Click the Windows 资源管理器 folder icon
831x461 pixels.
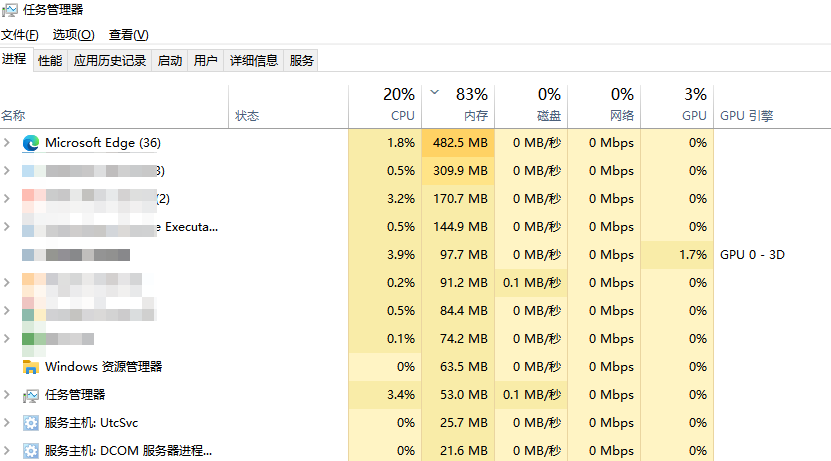(31, 367)
